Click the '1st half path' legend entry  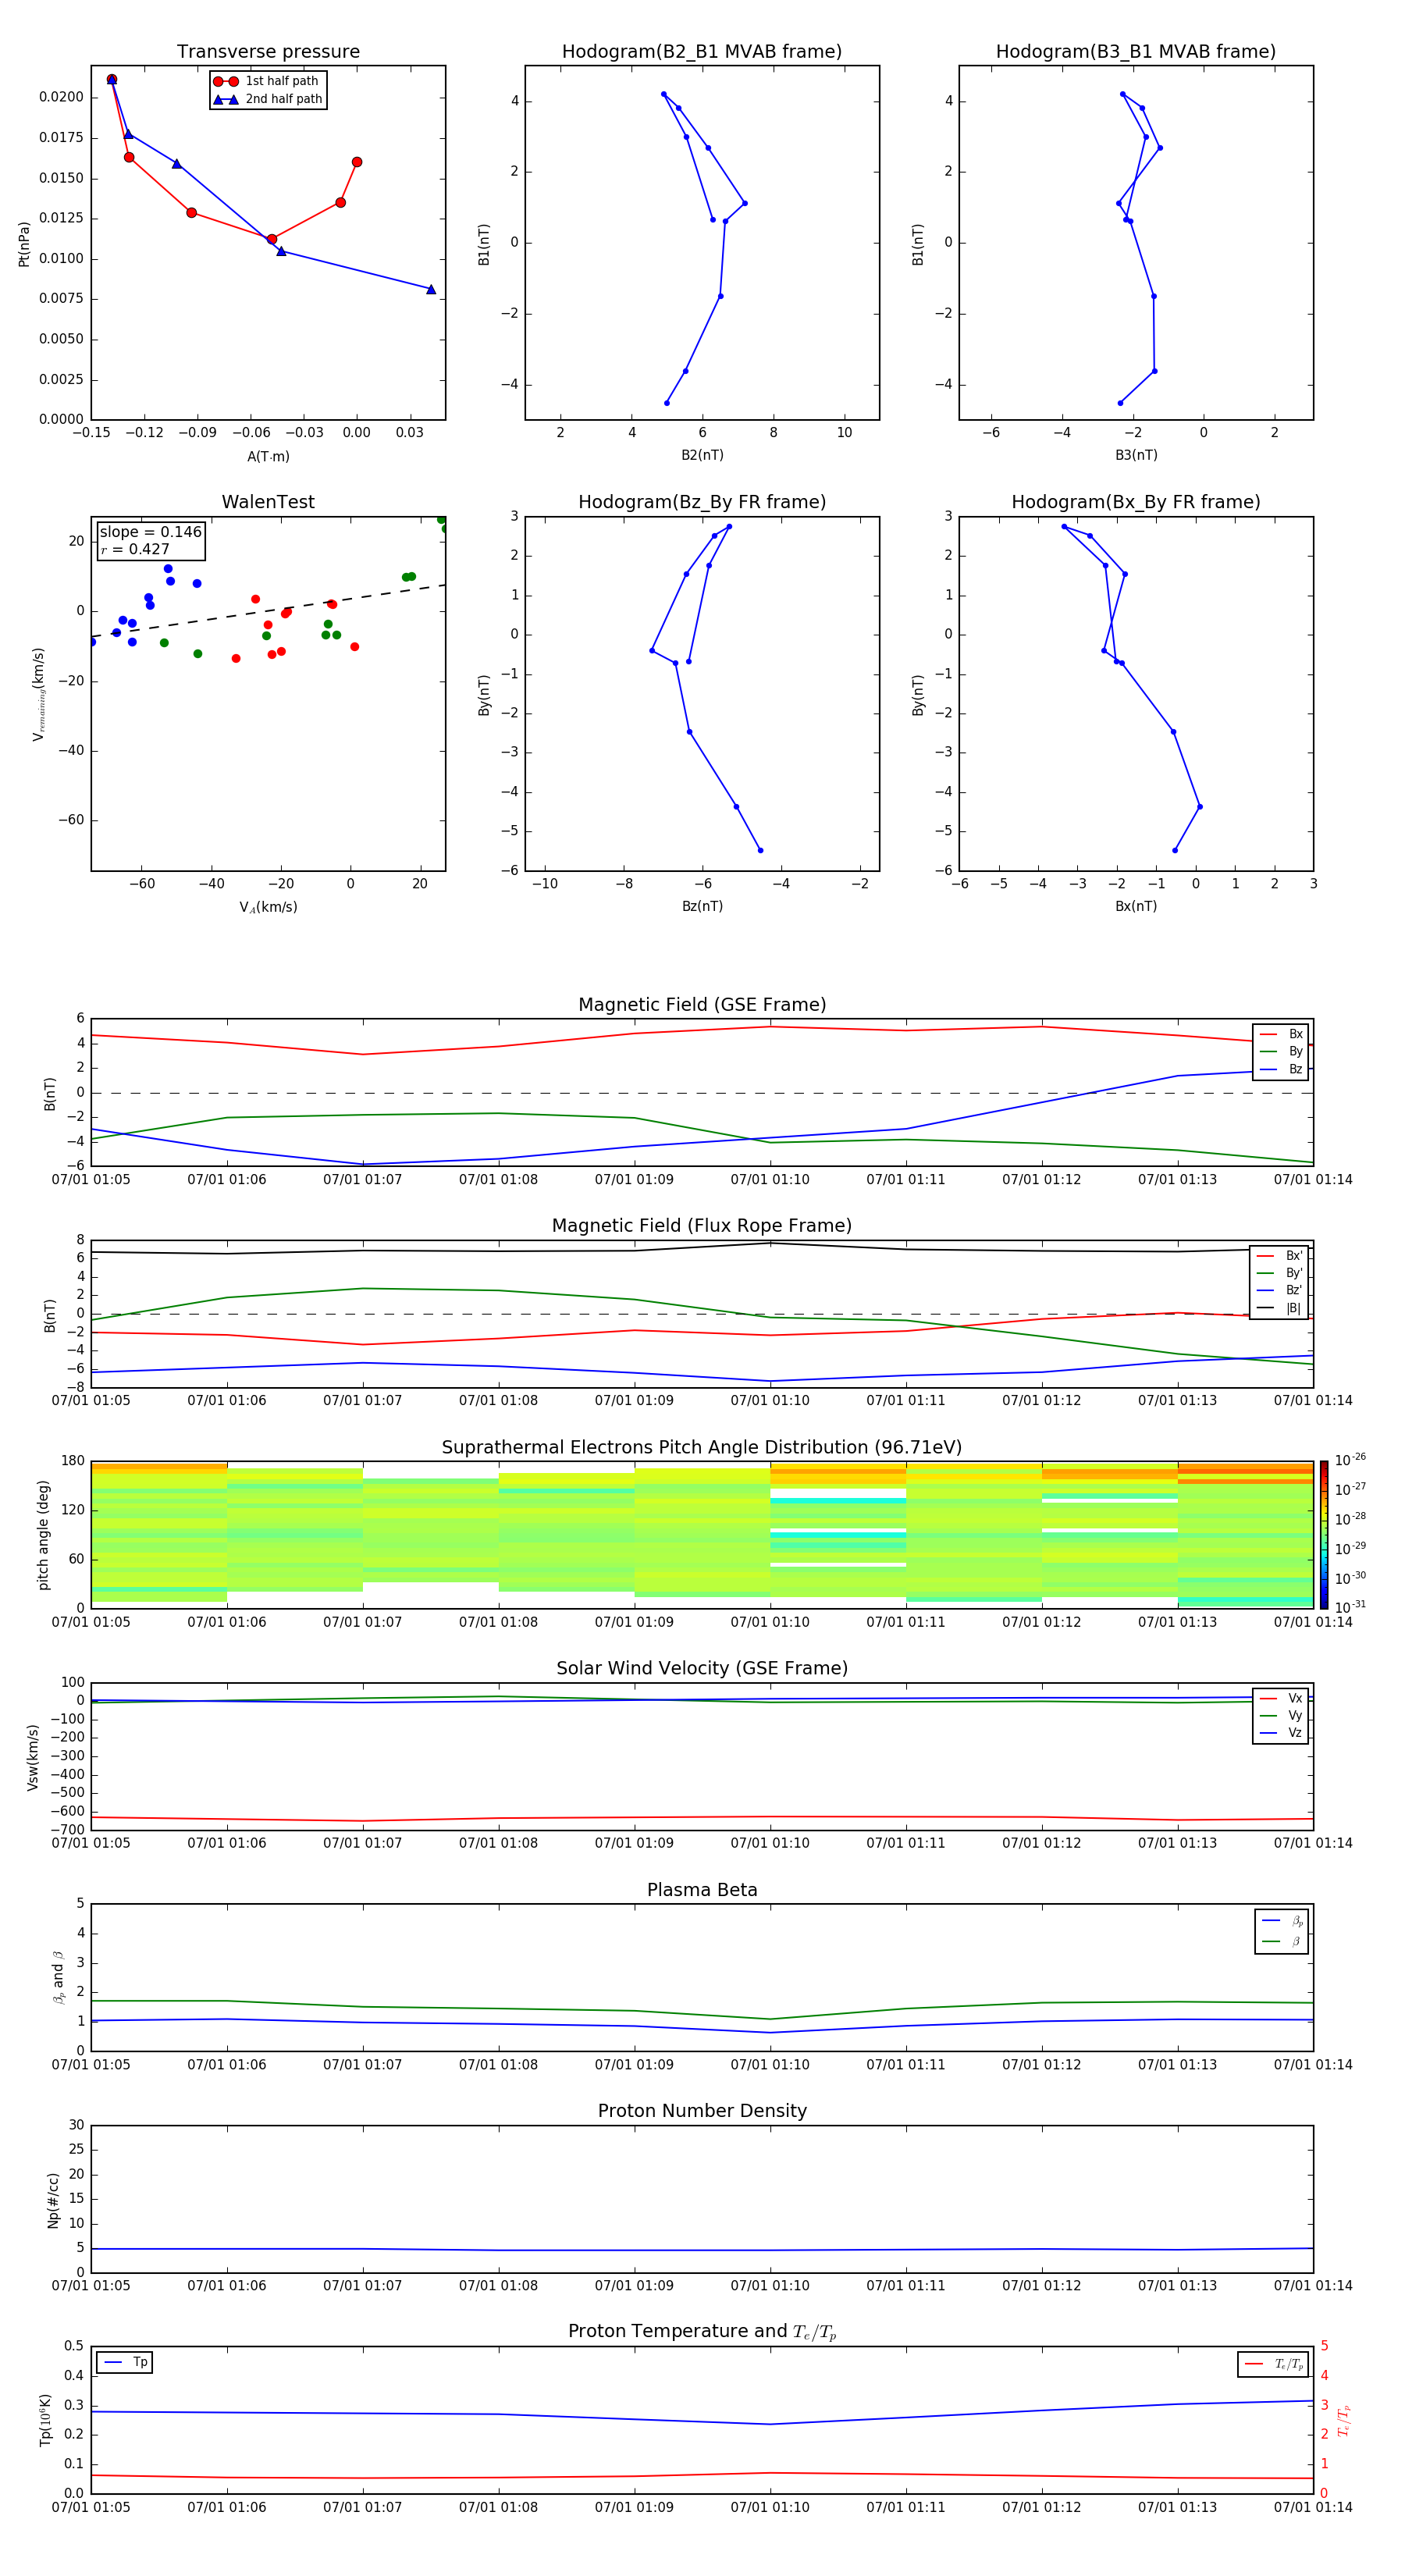(x=268, y=81)
